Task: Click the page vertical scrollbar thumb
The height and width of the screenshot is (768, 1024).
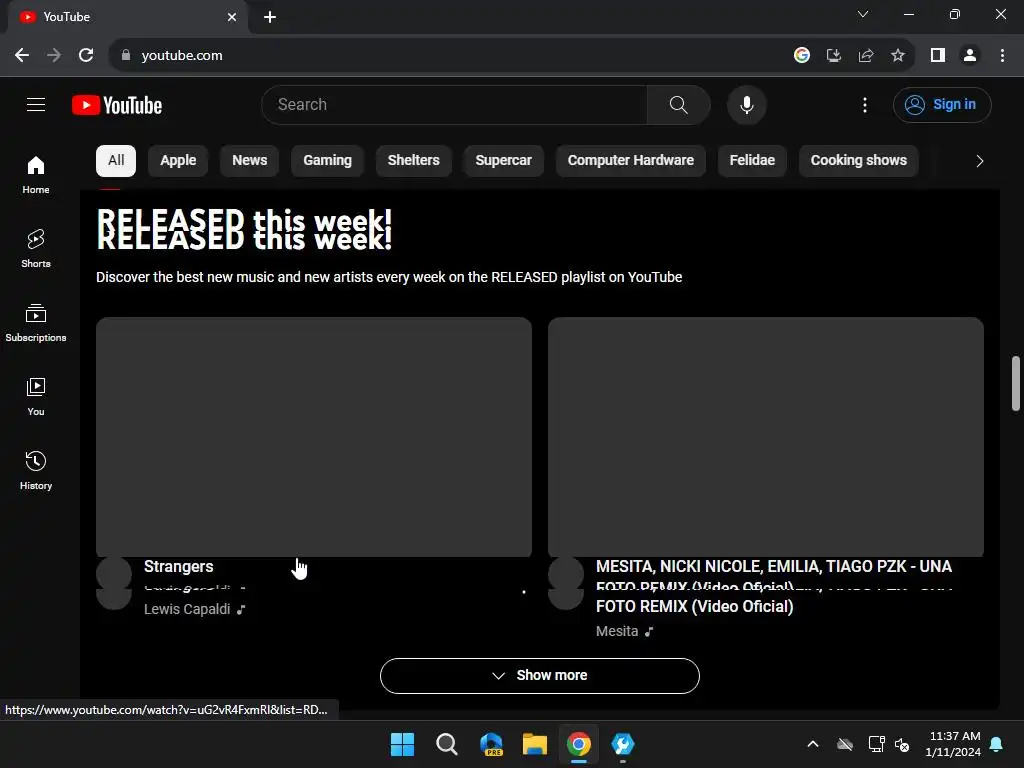Action: (x=1016, y=383)
